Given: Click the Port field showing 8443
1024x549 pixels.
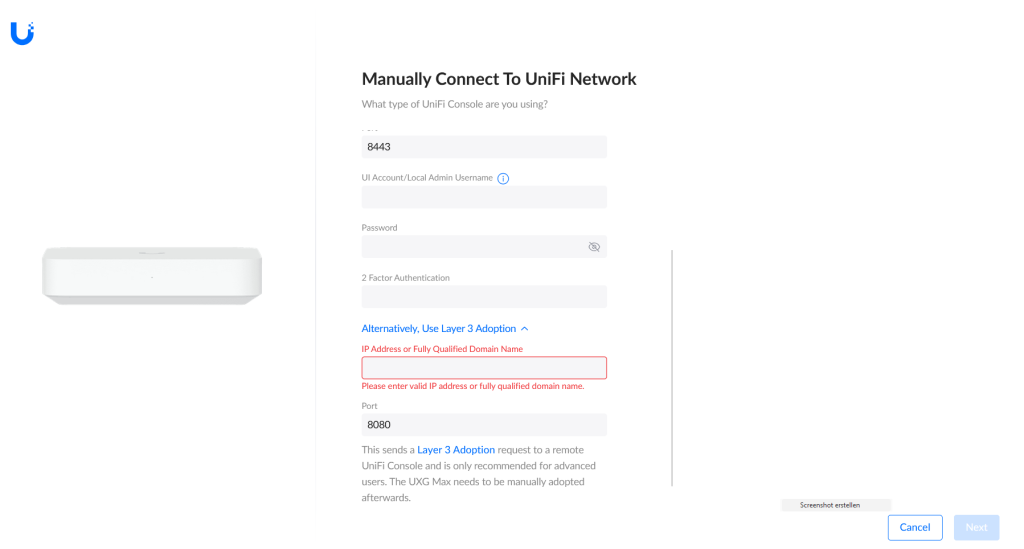Looking at the screenshot, I should [484, 147].
